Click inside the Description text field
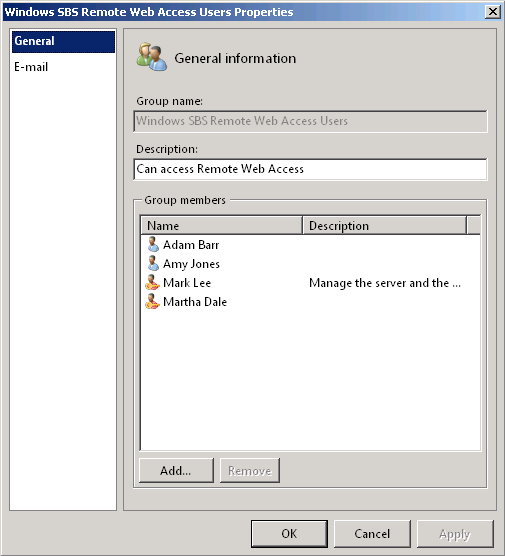This screenshot has height=556, width=505. [x=310, y=169]
